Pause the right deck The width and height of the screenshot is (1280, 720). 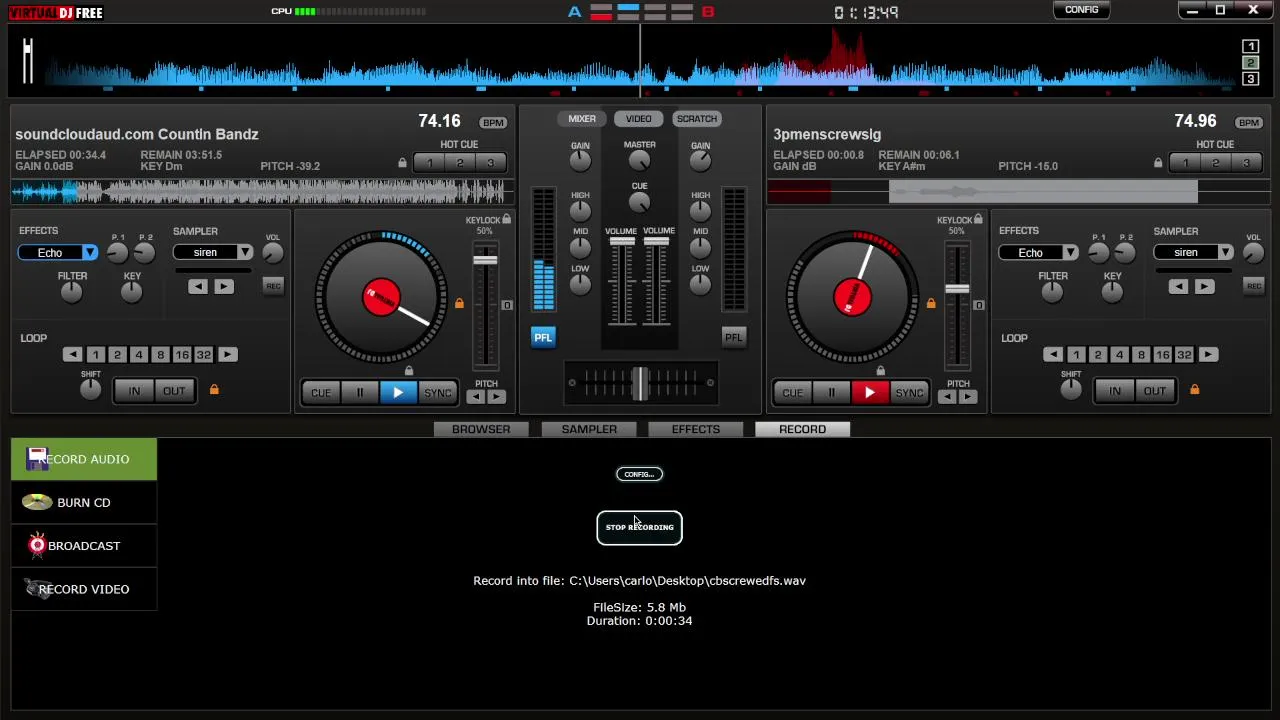click(831, 393)
